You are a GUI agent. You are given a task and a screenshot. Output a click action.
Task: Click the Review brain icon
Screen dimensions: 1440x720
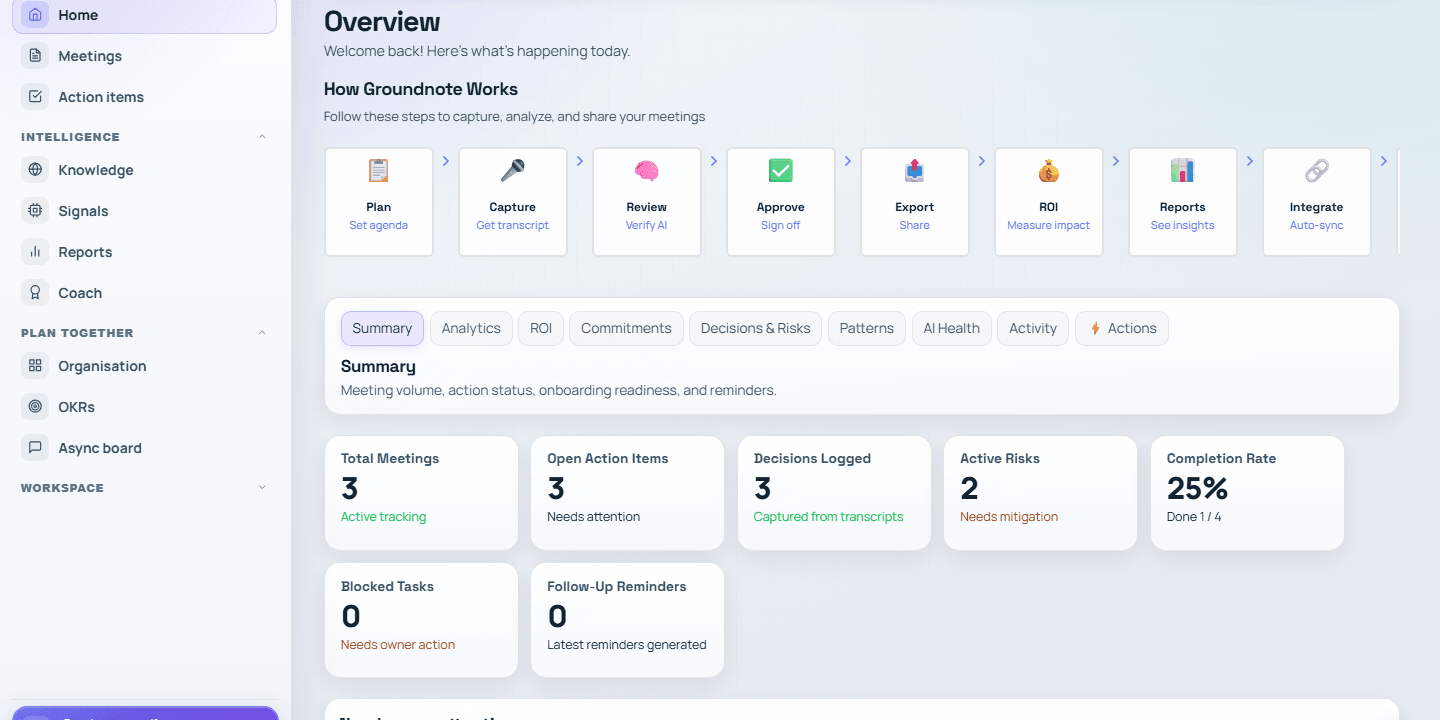pos(647,171)
